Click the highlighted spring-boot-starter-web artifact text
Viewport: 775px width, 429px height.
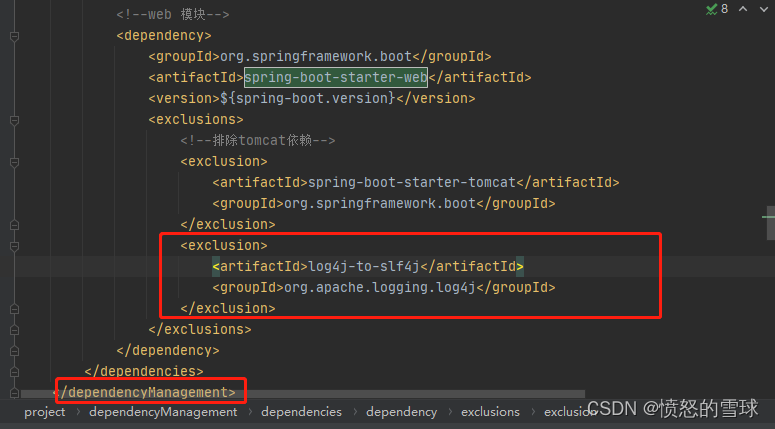click(336, 77)
